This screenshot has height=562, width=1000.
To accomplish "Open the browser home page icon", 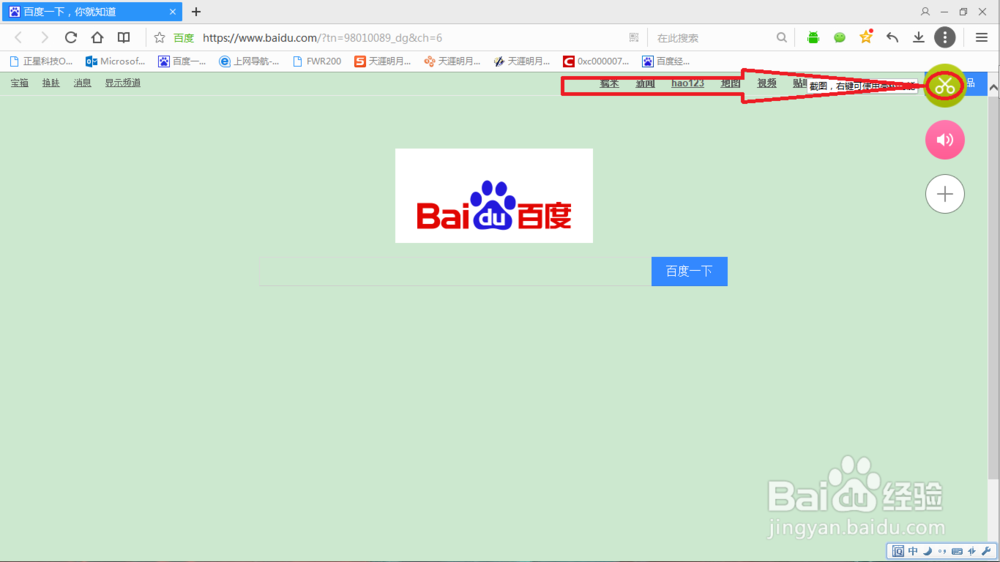I will 97,38.
